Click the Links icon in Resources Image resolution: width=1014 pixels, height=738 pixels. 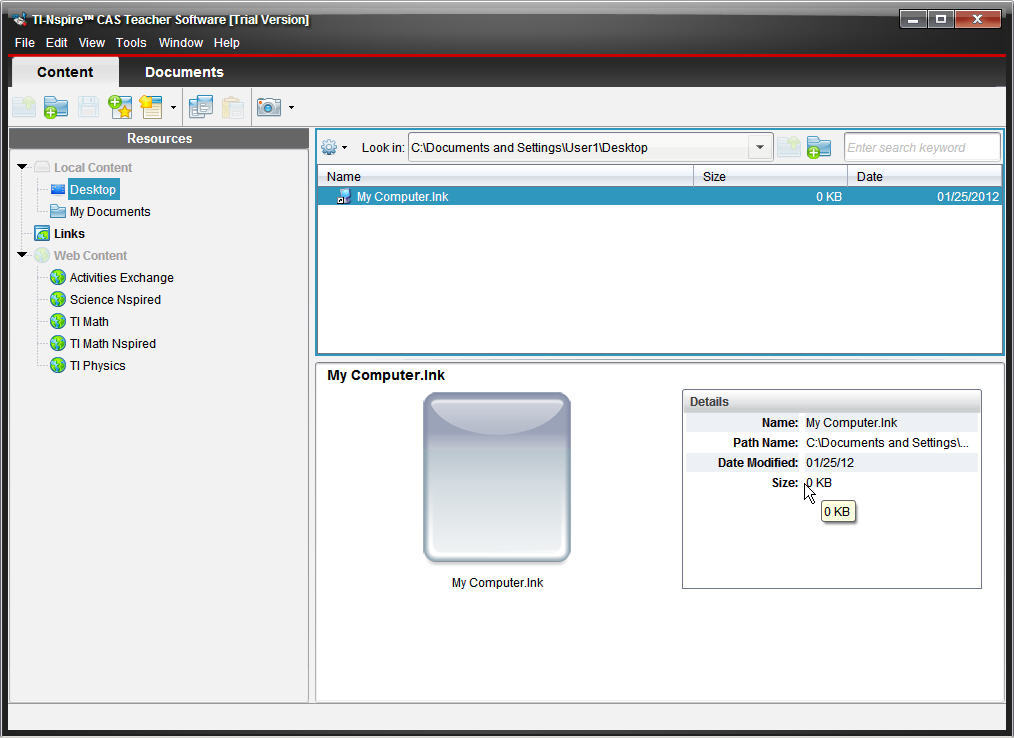pyautogui.click(x=42, y=233)
